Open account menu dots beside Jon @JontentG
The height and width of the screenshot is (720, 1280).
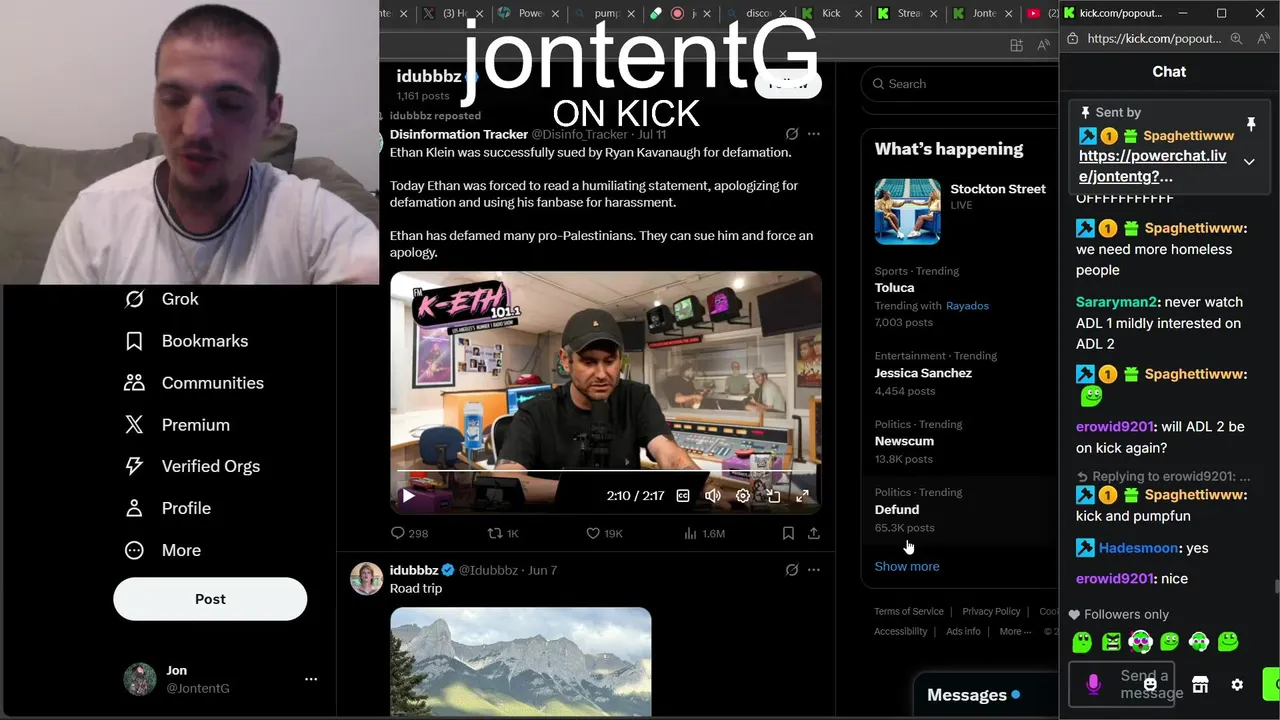click(x=311, y=679)
